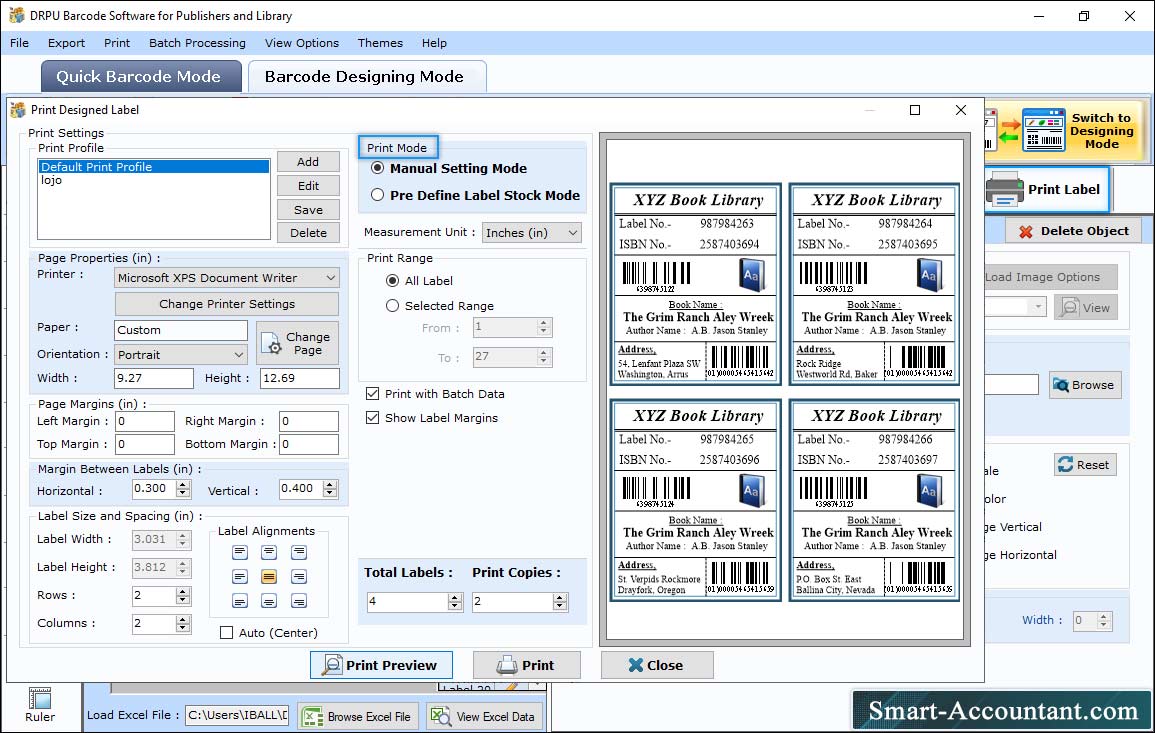Toggle Show Label Margins checkbox

coord(373,418)
